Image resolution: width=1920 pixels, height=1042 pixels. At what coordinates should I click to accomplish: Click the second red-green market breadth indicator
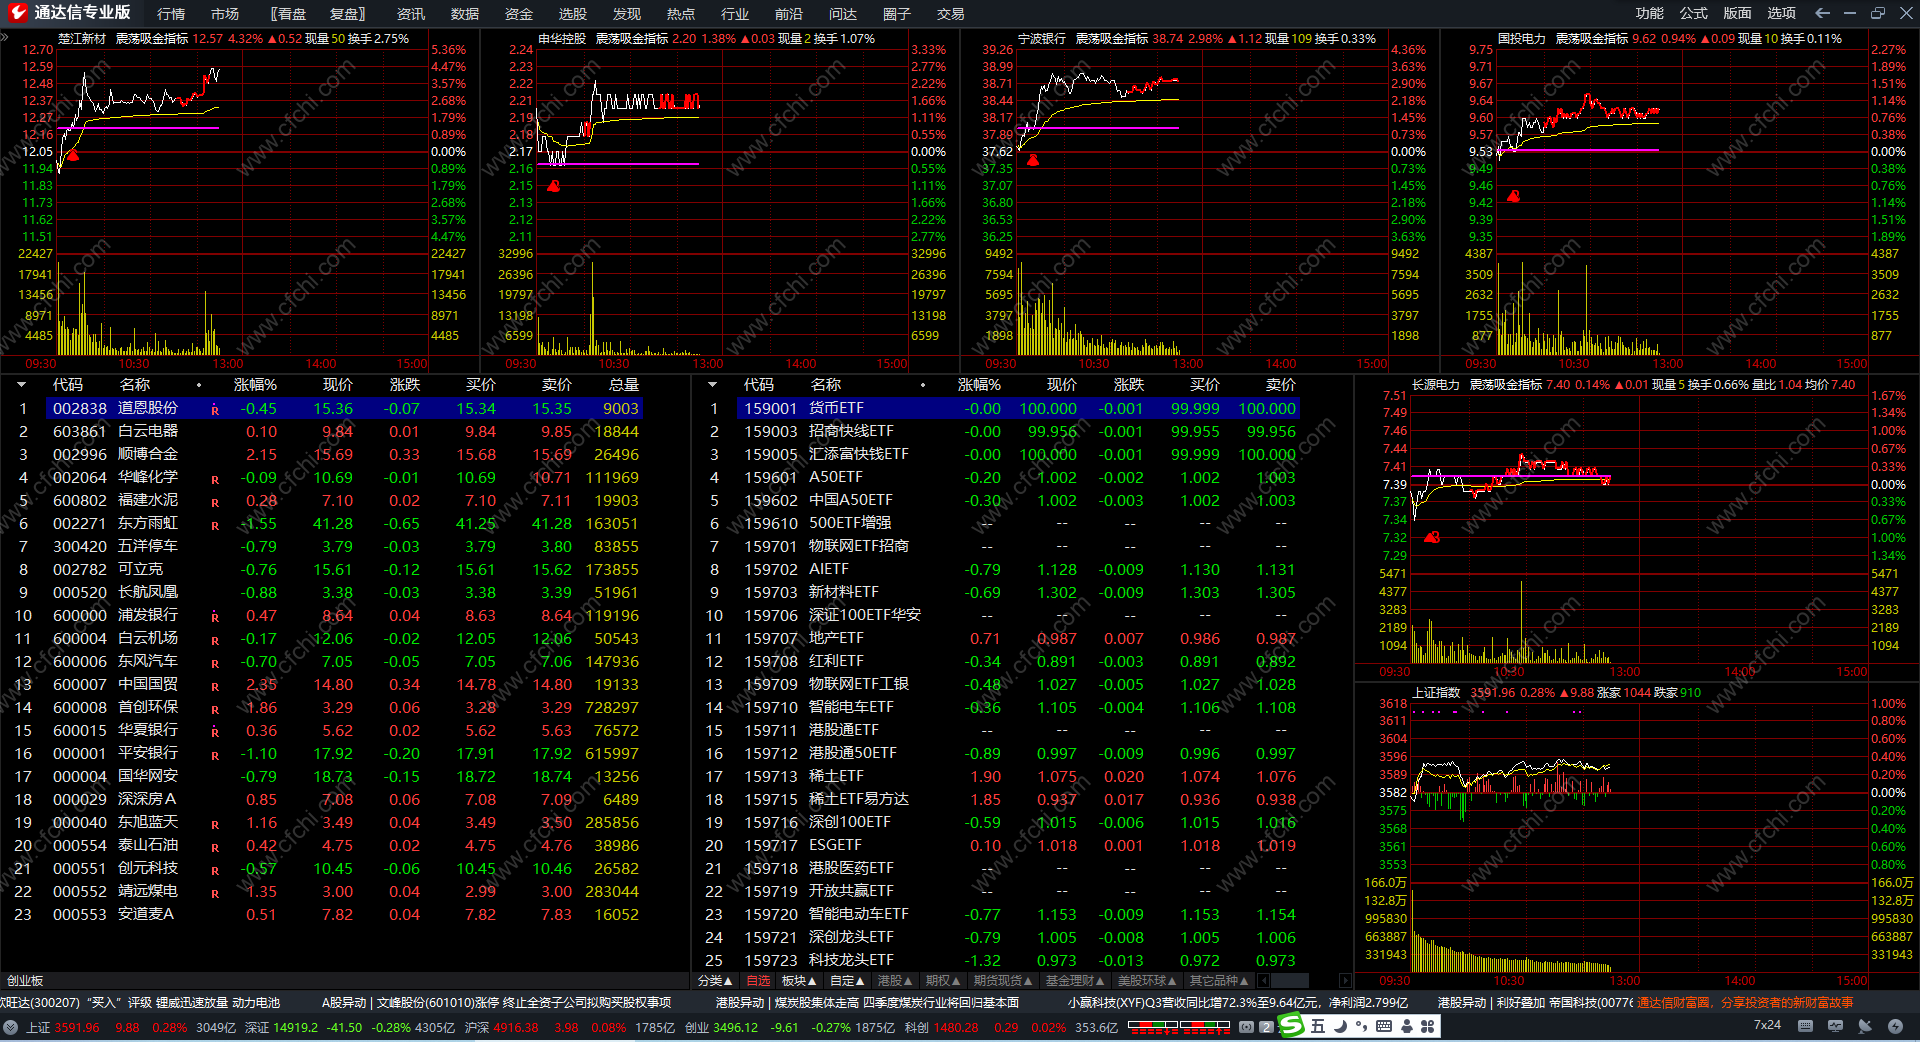click(1205, 1026)
